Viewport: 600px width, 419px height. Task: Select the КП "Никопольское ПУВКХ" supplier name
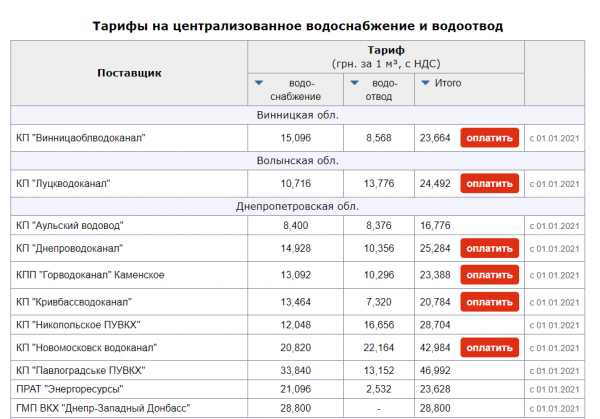coord(78,325)
